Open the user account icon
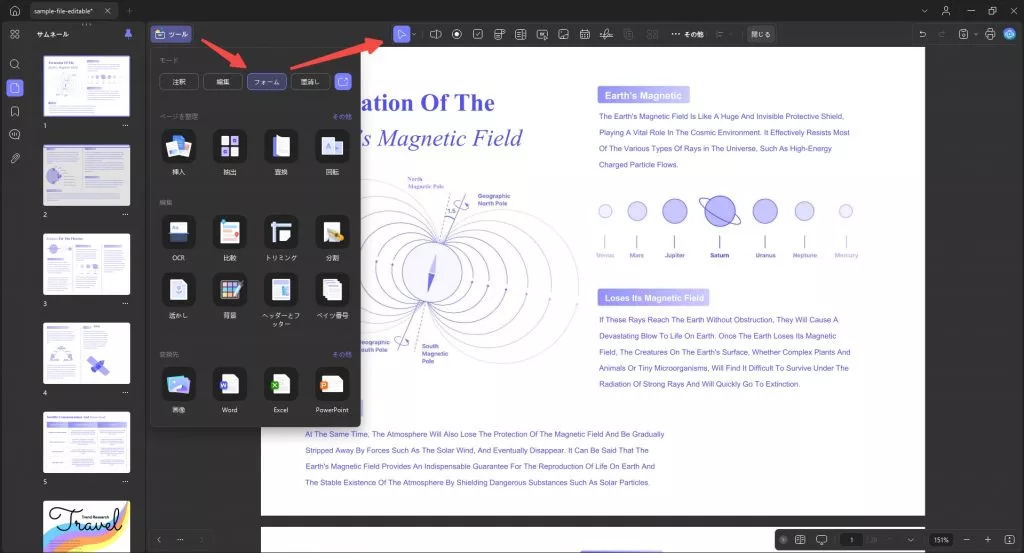This screenshot has width=1024, height=553. pos(946,10)
